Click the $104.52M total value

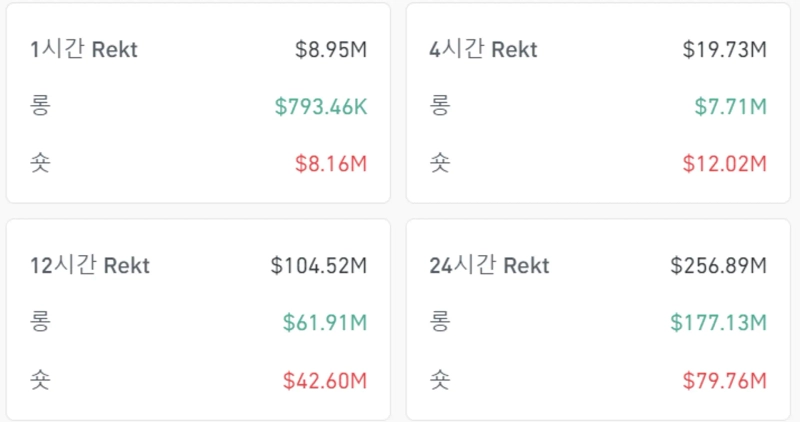[319, 266]
